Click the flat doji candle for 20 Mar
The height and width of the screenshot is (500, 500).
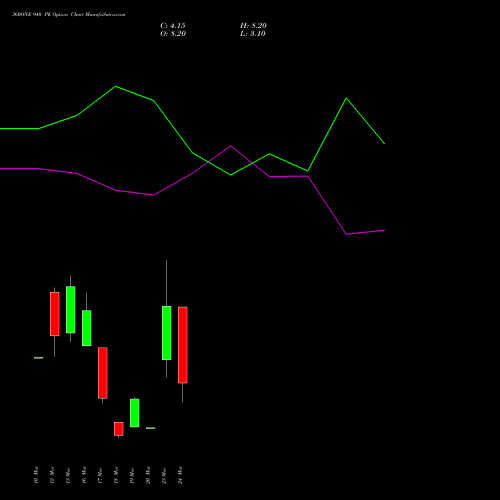point(151,428)
